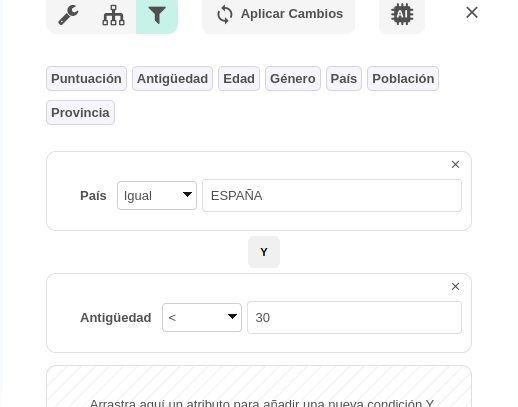The image size is (518, 407).
Task: Select the funnel filter tab
Action: tap(157, 15)
